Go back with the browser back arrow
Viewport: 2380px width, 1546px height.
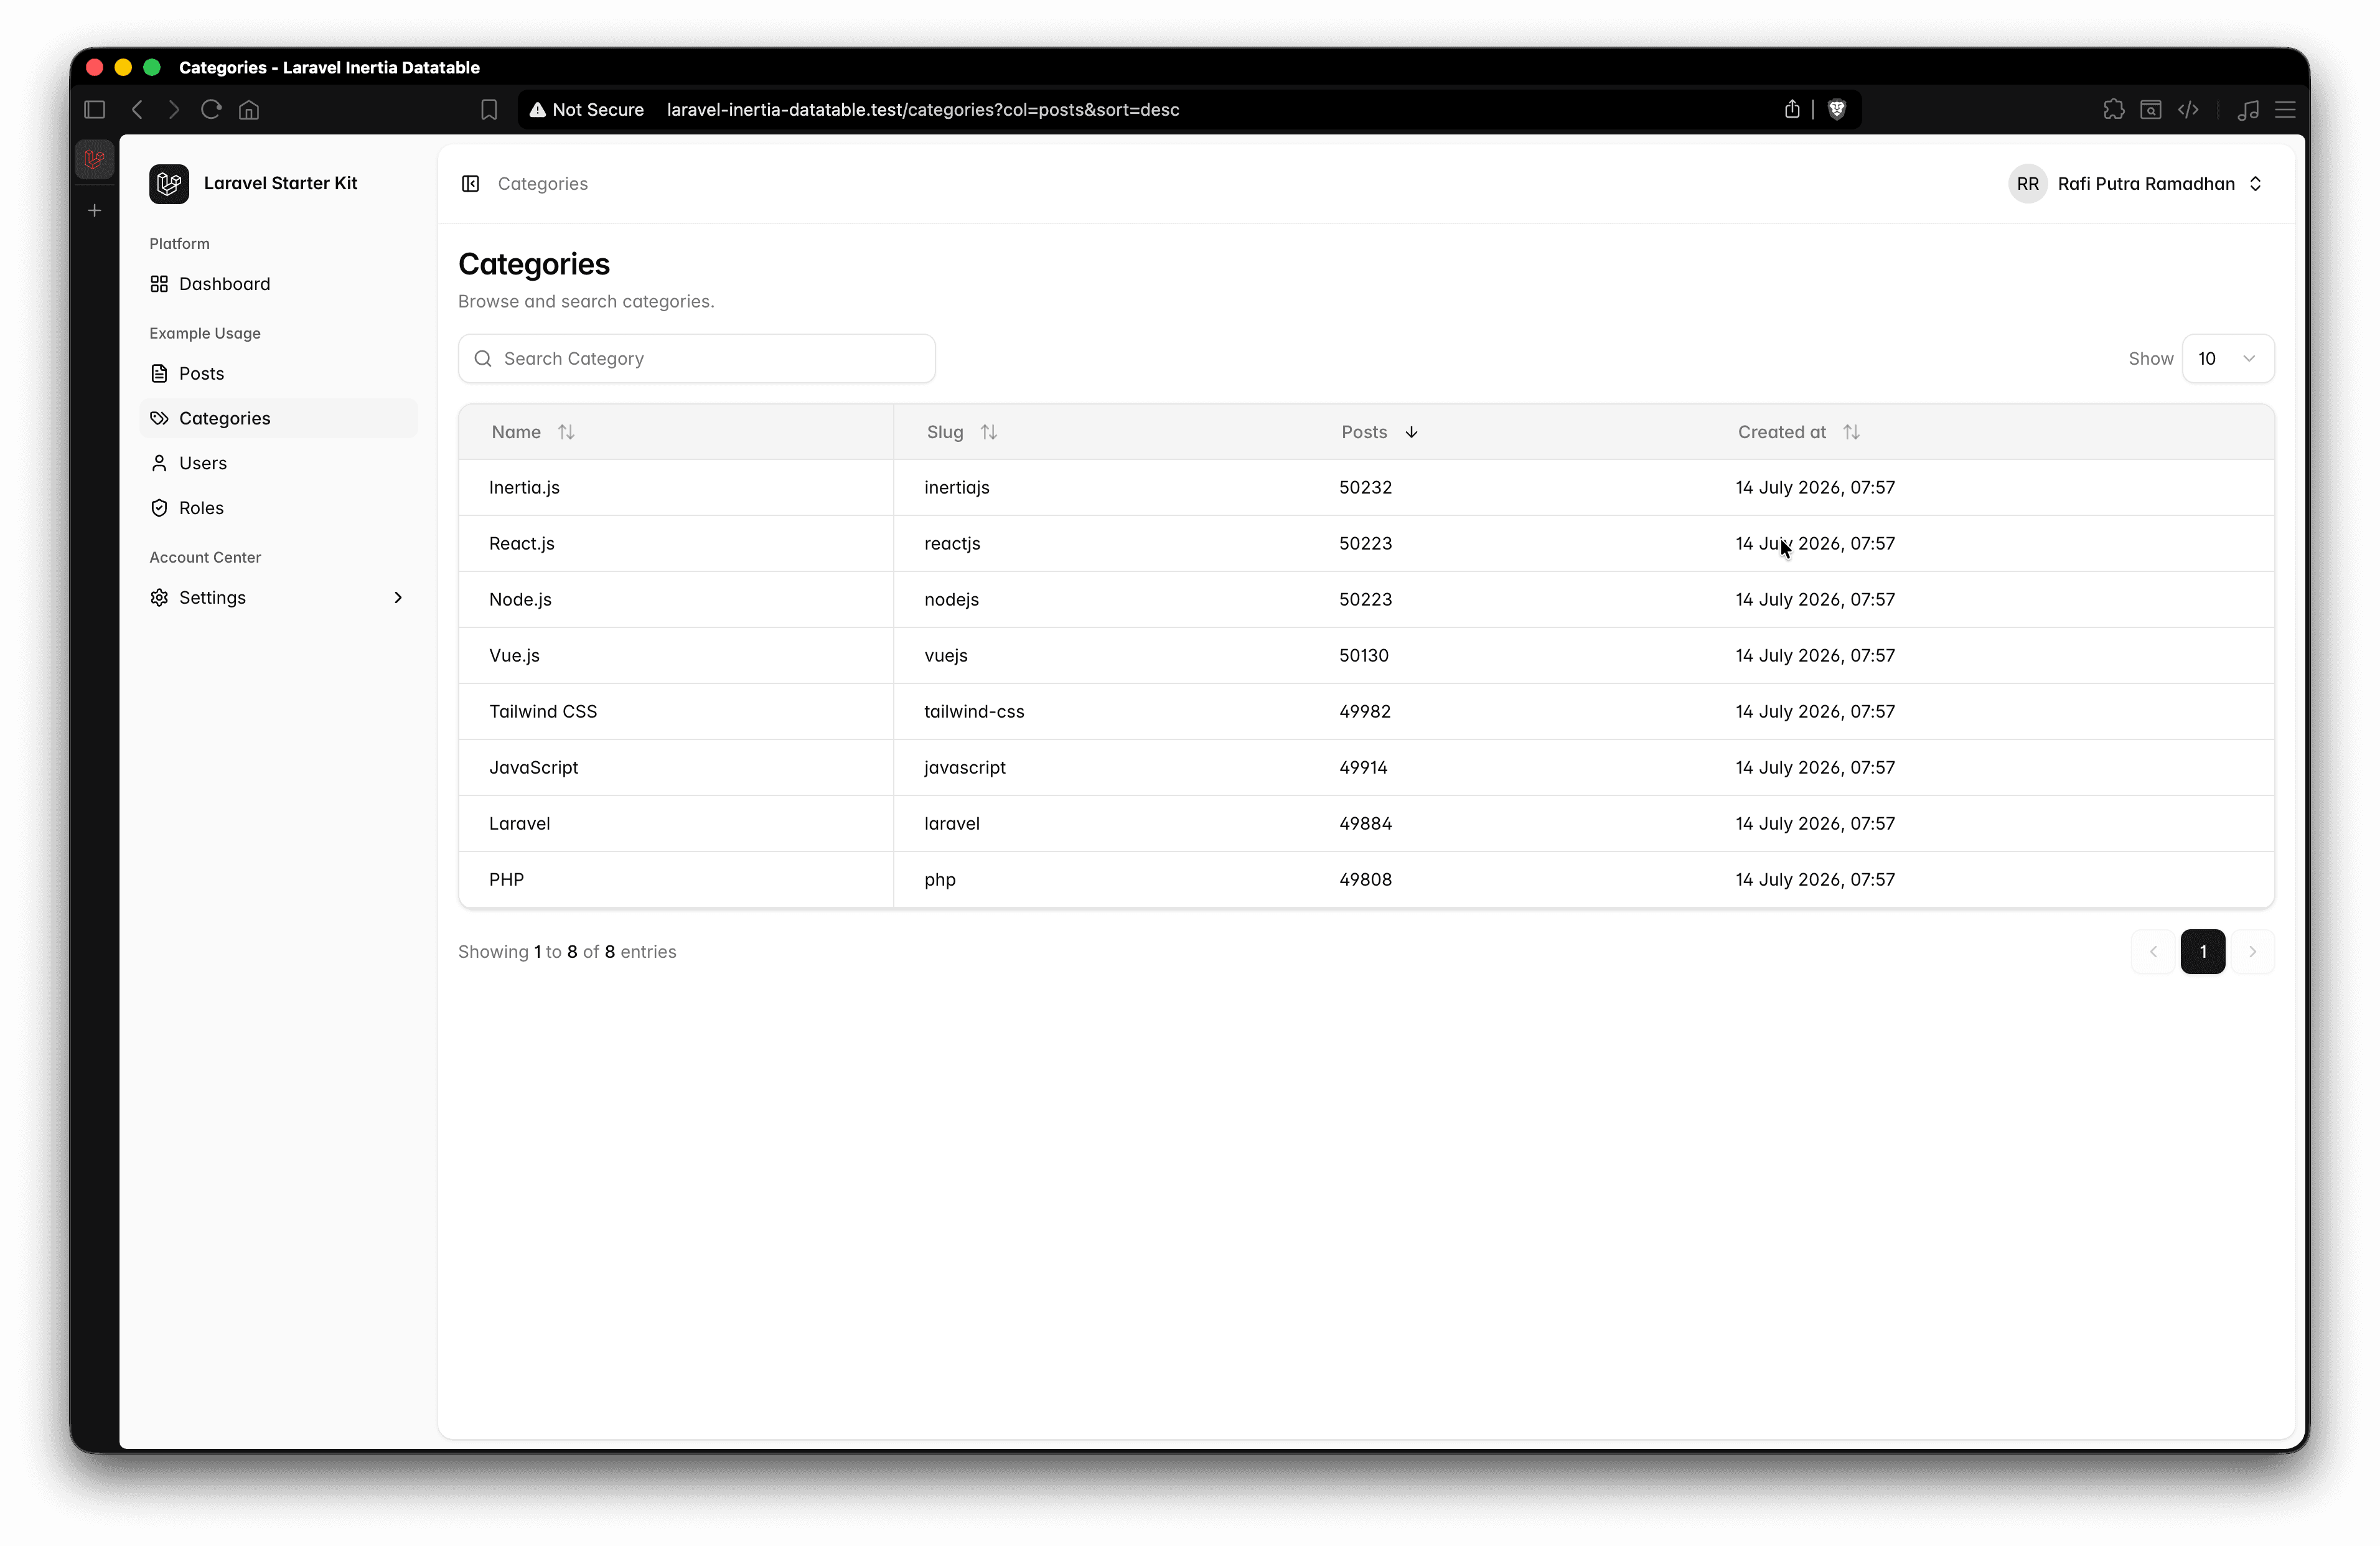click(x=137, y=110)
